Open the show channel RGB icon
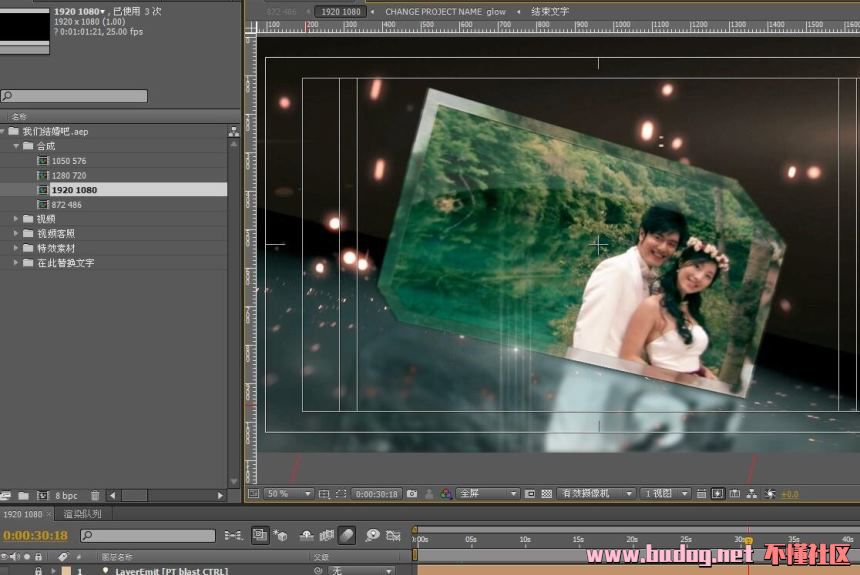The width and height of the screenshot is (860, 575). click(444, 494)
